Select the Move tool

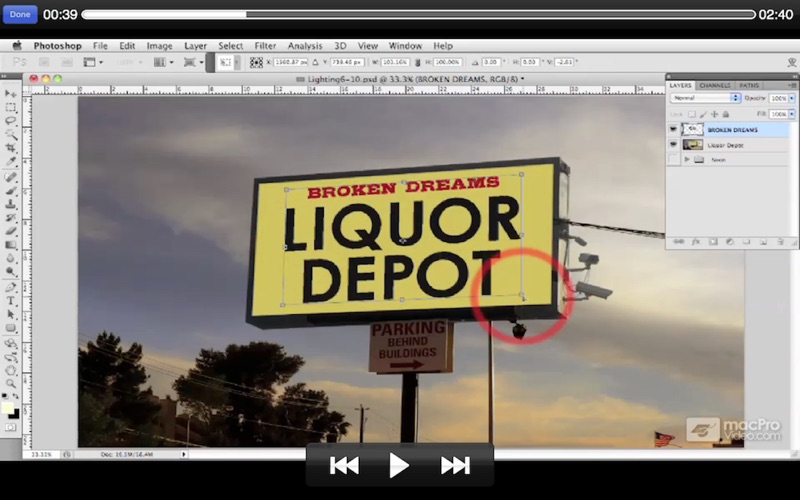[10, 94]
